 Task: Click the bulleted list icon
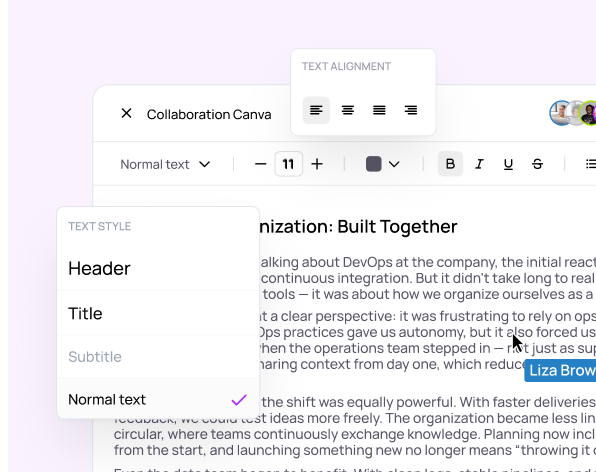click(591, 164)
